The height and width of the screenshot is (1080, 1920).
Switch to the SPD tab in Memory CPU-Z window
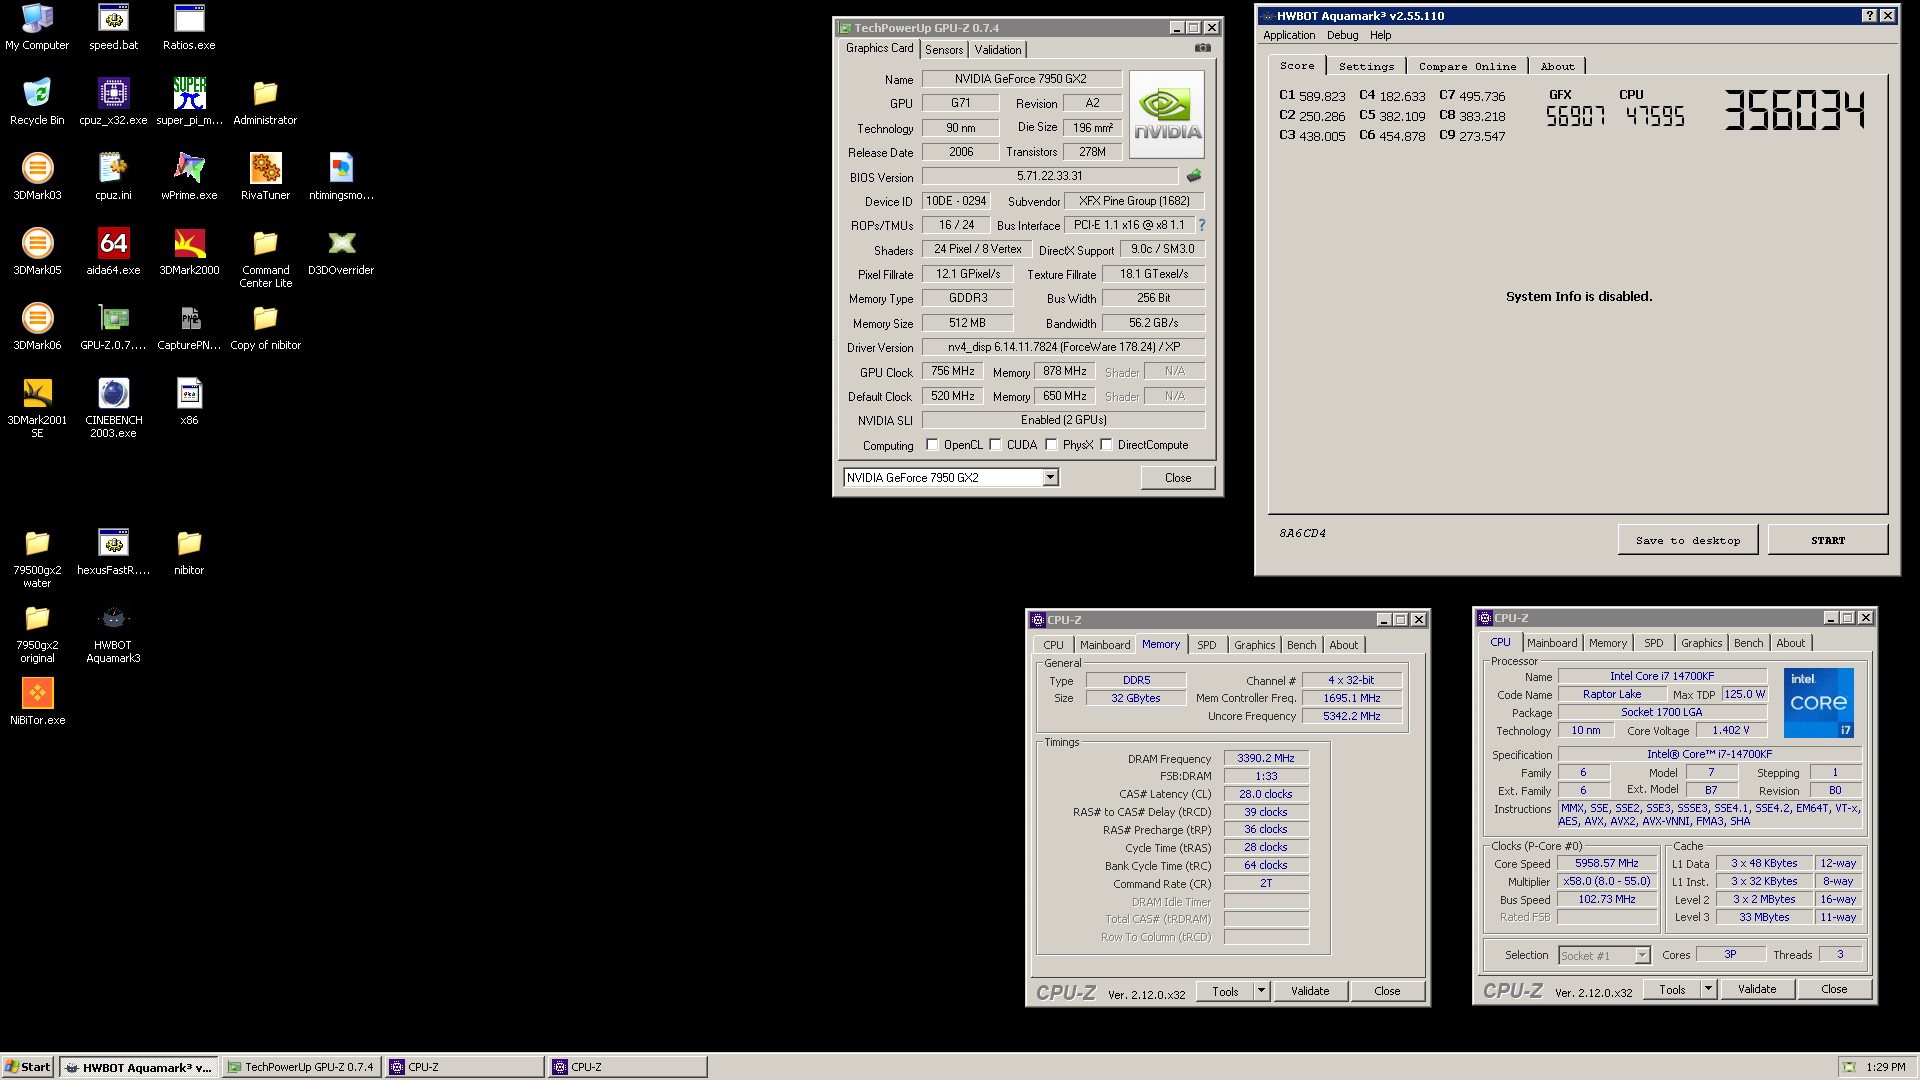click(x=1207, y=645)
